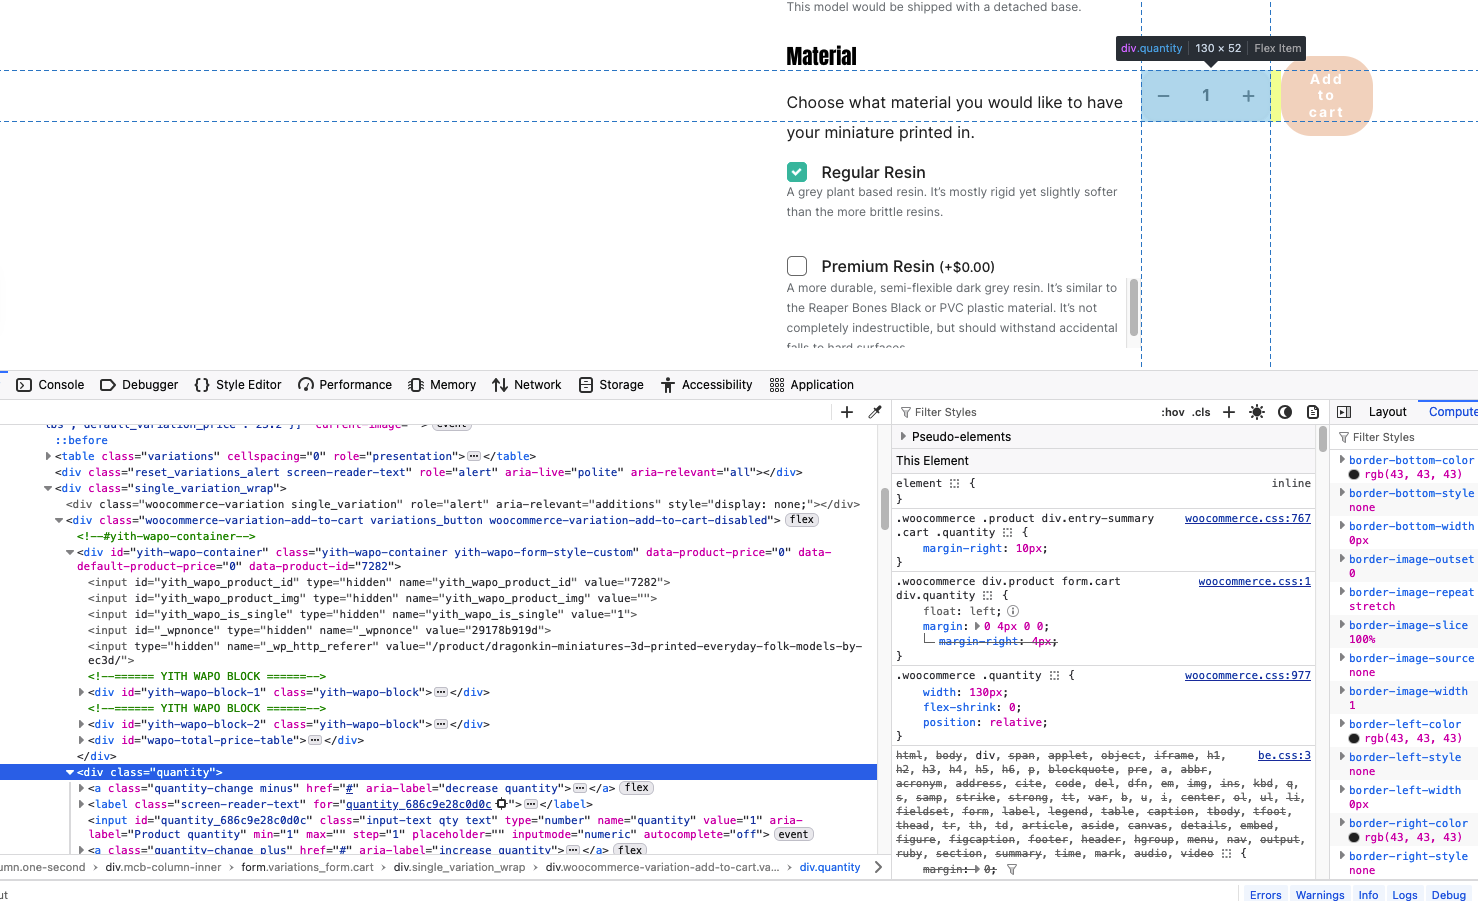1478x901 pixels.
Task: Click the Add to cart button
Action: coord(1326,96)
